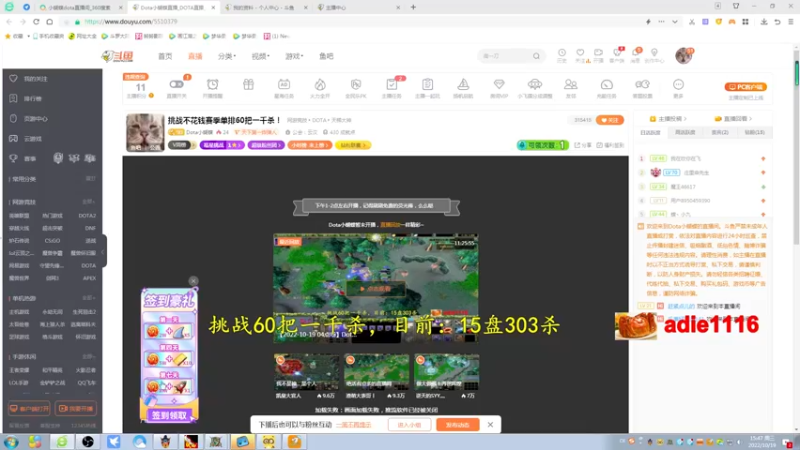800x450 pixels.
Task: Select CS:GO in the sidebar category list
Action: click(52, 240)
